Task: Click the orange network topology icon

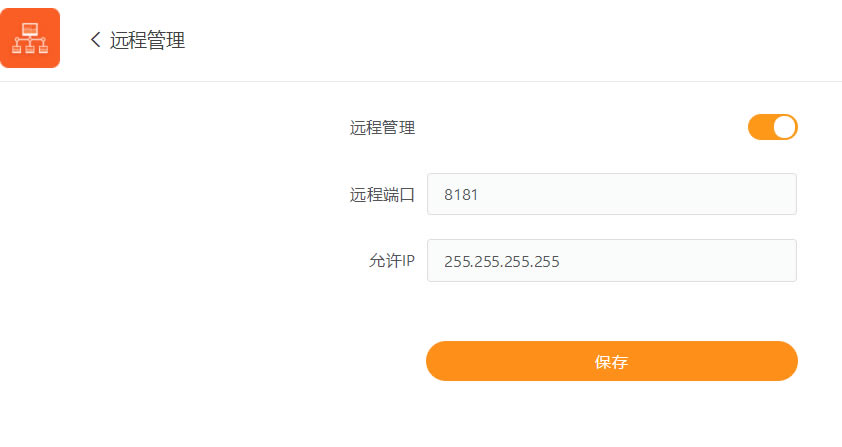Action: tap(30, 38)
